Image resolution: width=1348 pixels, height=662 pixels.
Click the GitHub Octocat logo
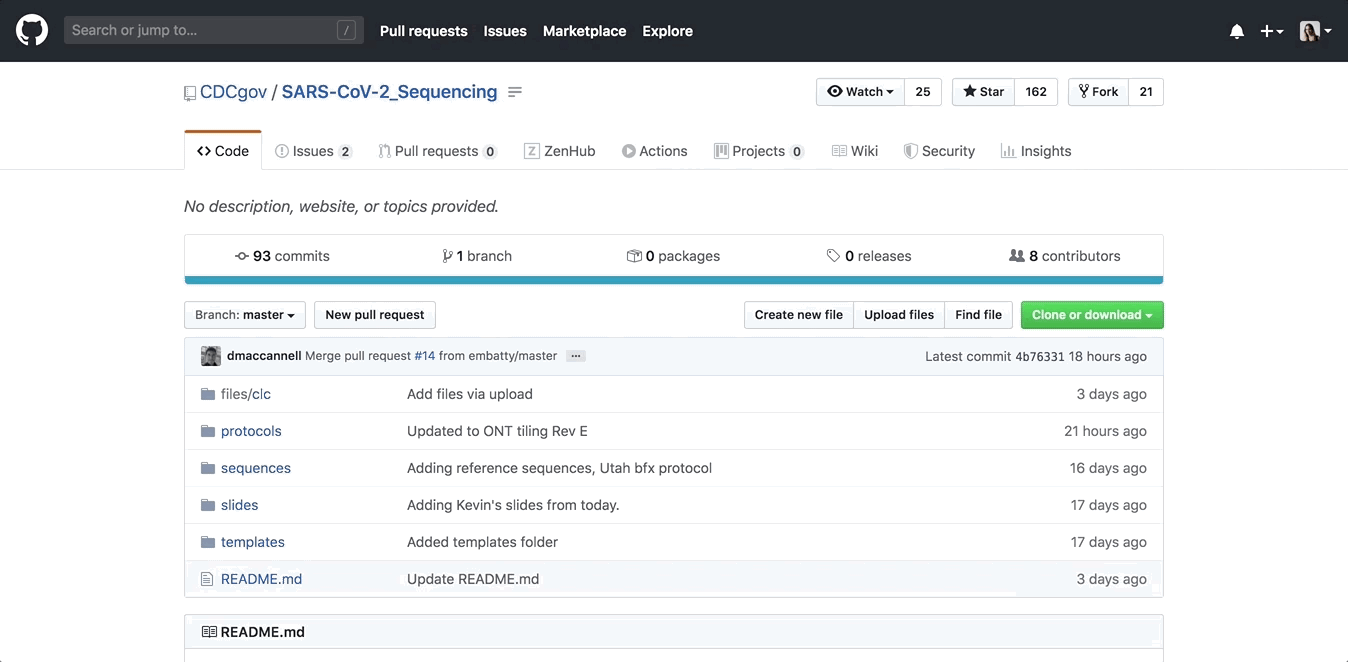point(32,30)
